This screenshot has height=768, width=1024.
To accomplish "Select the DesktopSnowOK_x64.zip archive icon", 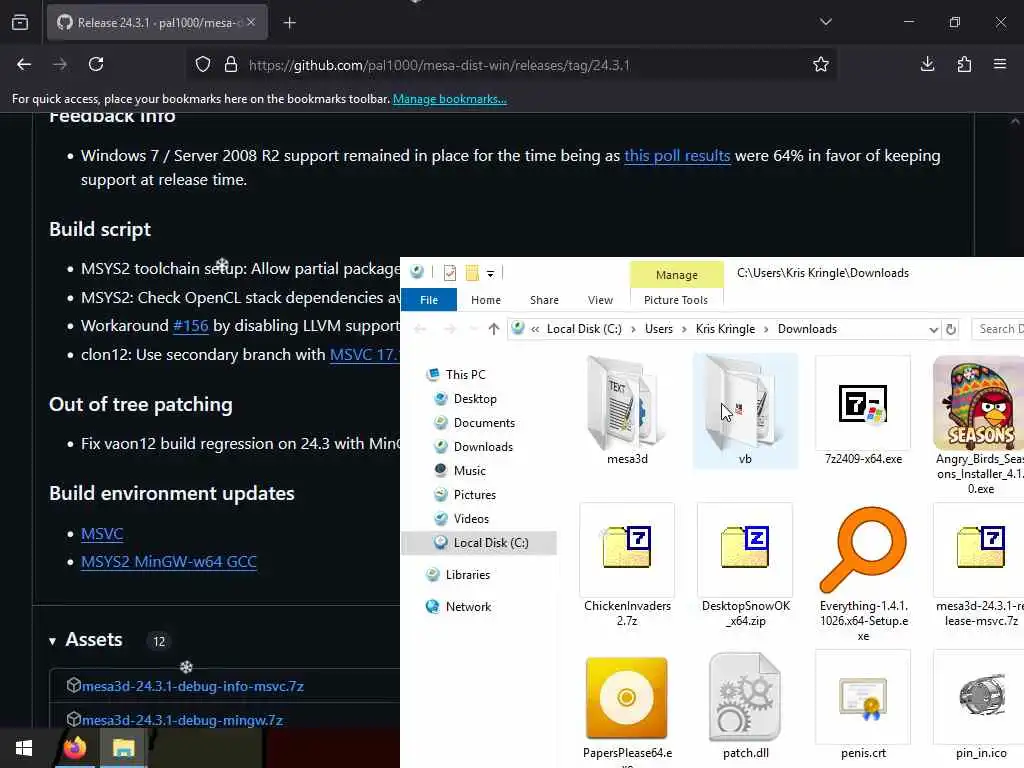I will click(x=745, y=548).
